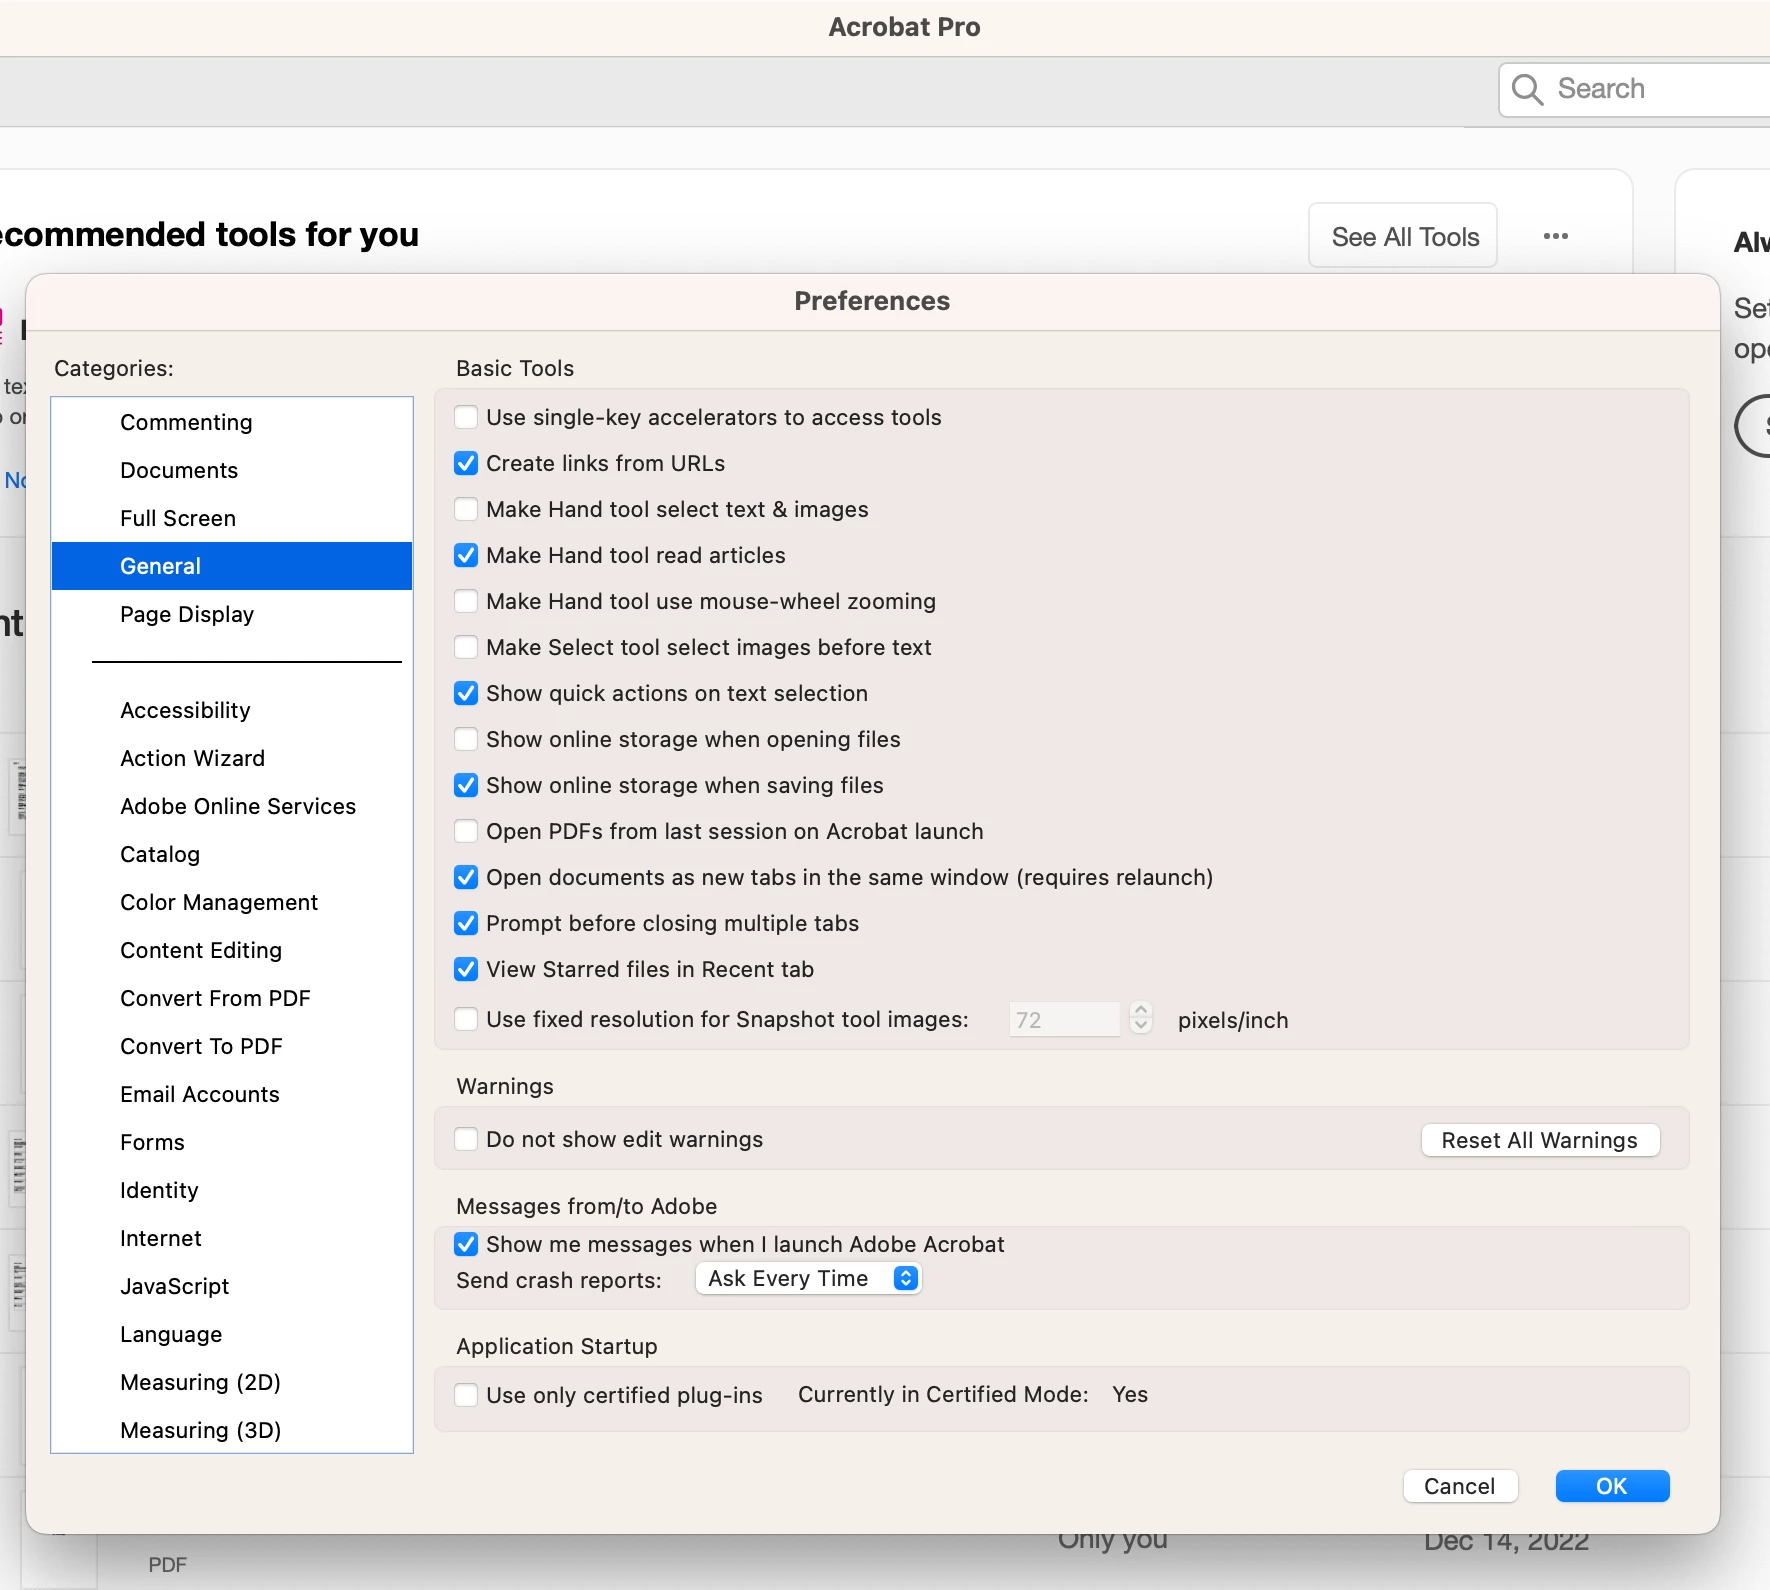1770x1590 pixels.
Task: Select Email Accounts category
Action: pos(232,1094)
